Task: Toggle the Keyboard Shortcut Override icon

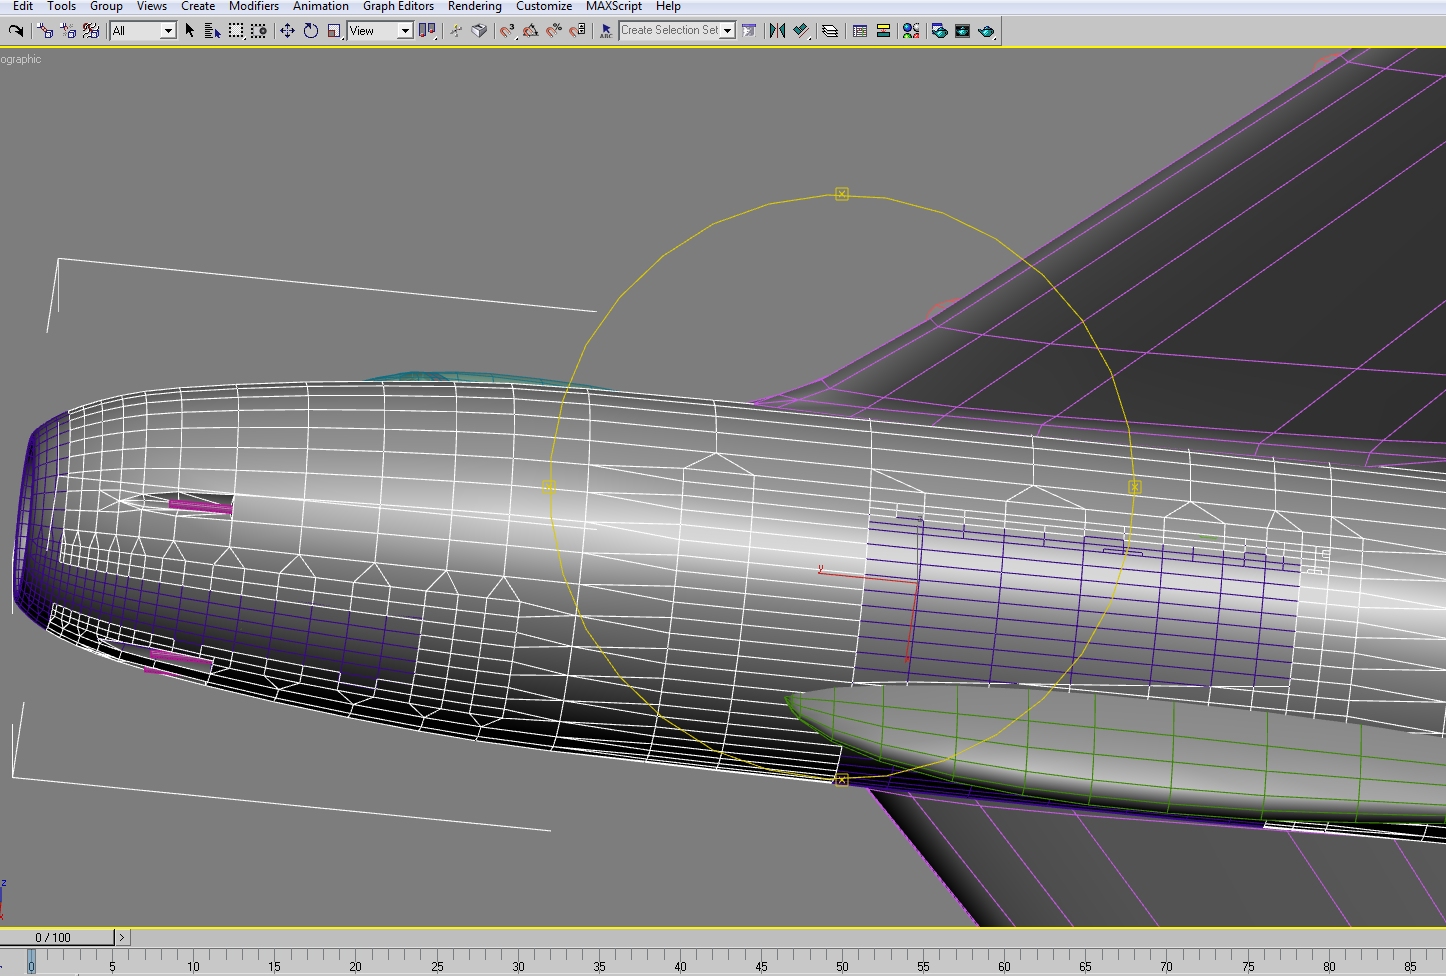Action: 479,31
